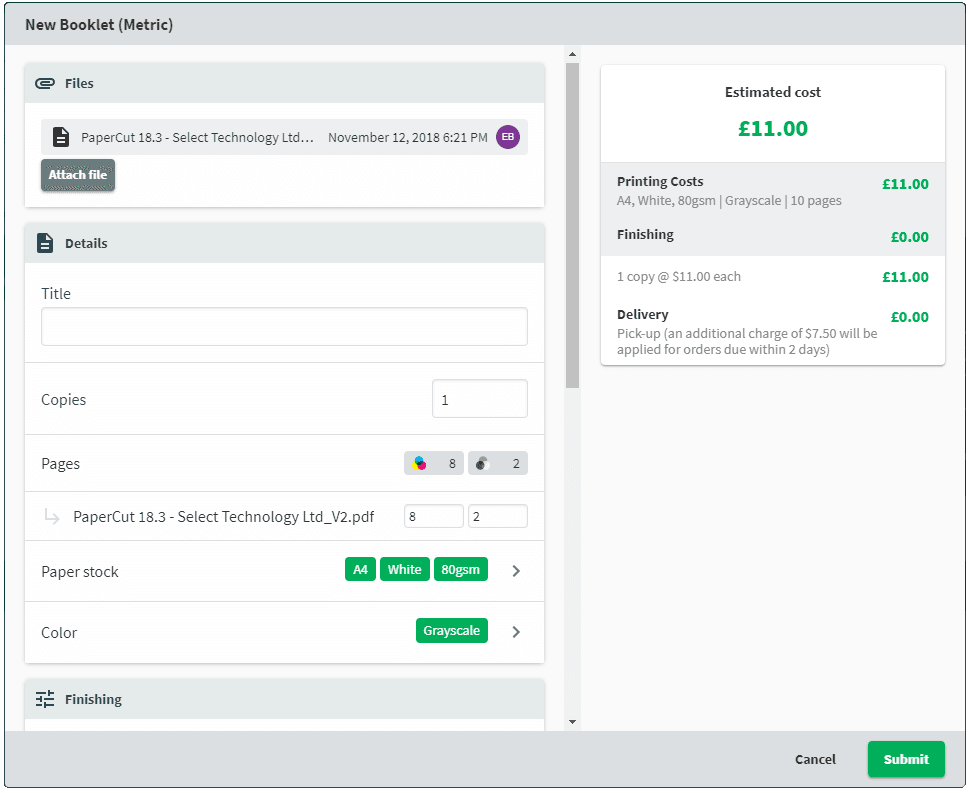Click the New Booklet (Metric) dialog title
Viewport: 969px width, 793px height.
[99, 25]
